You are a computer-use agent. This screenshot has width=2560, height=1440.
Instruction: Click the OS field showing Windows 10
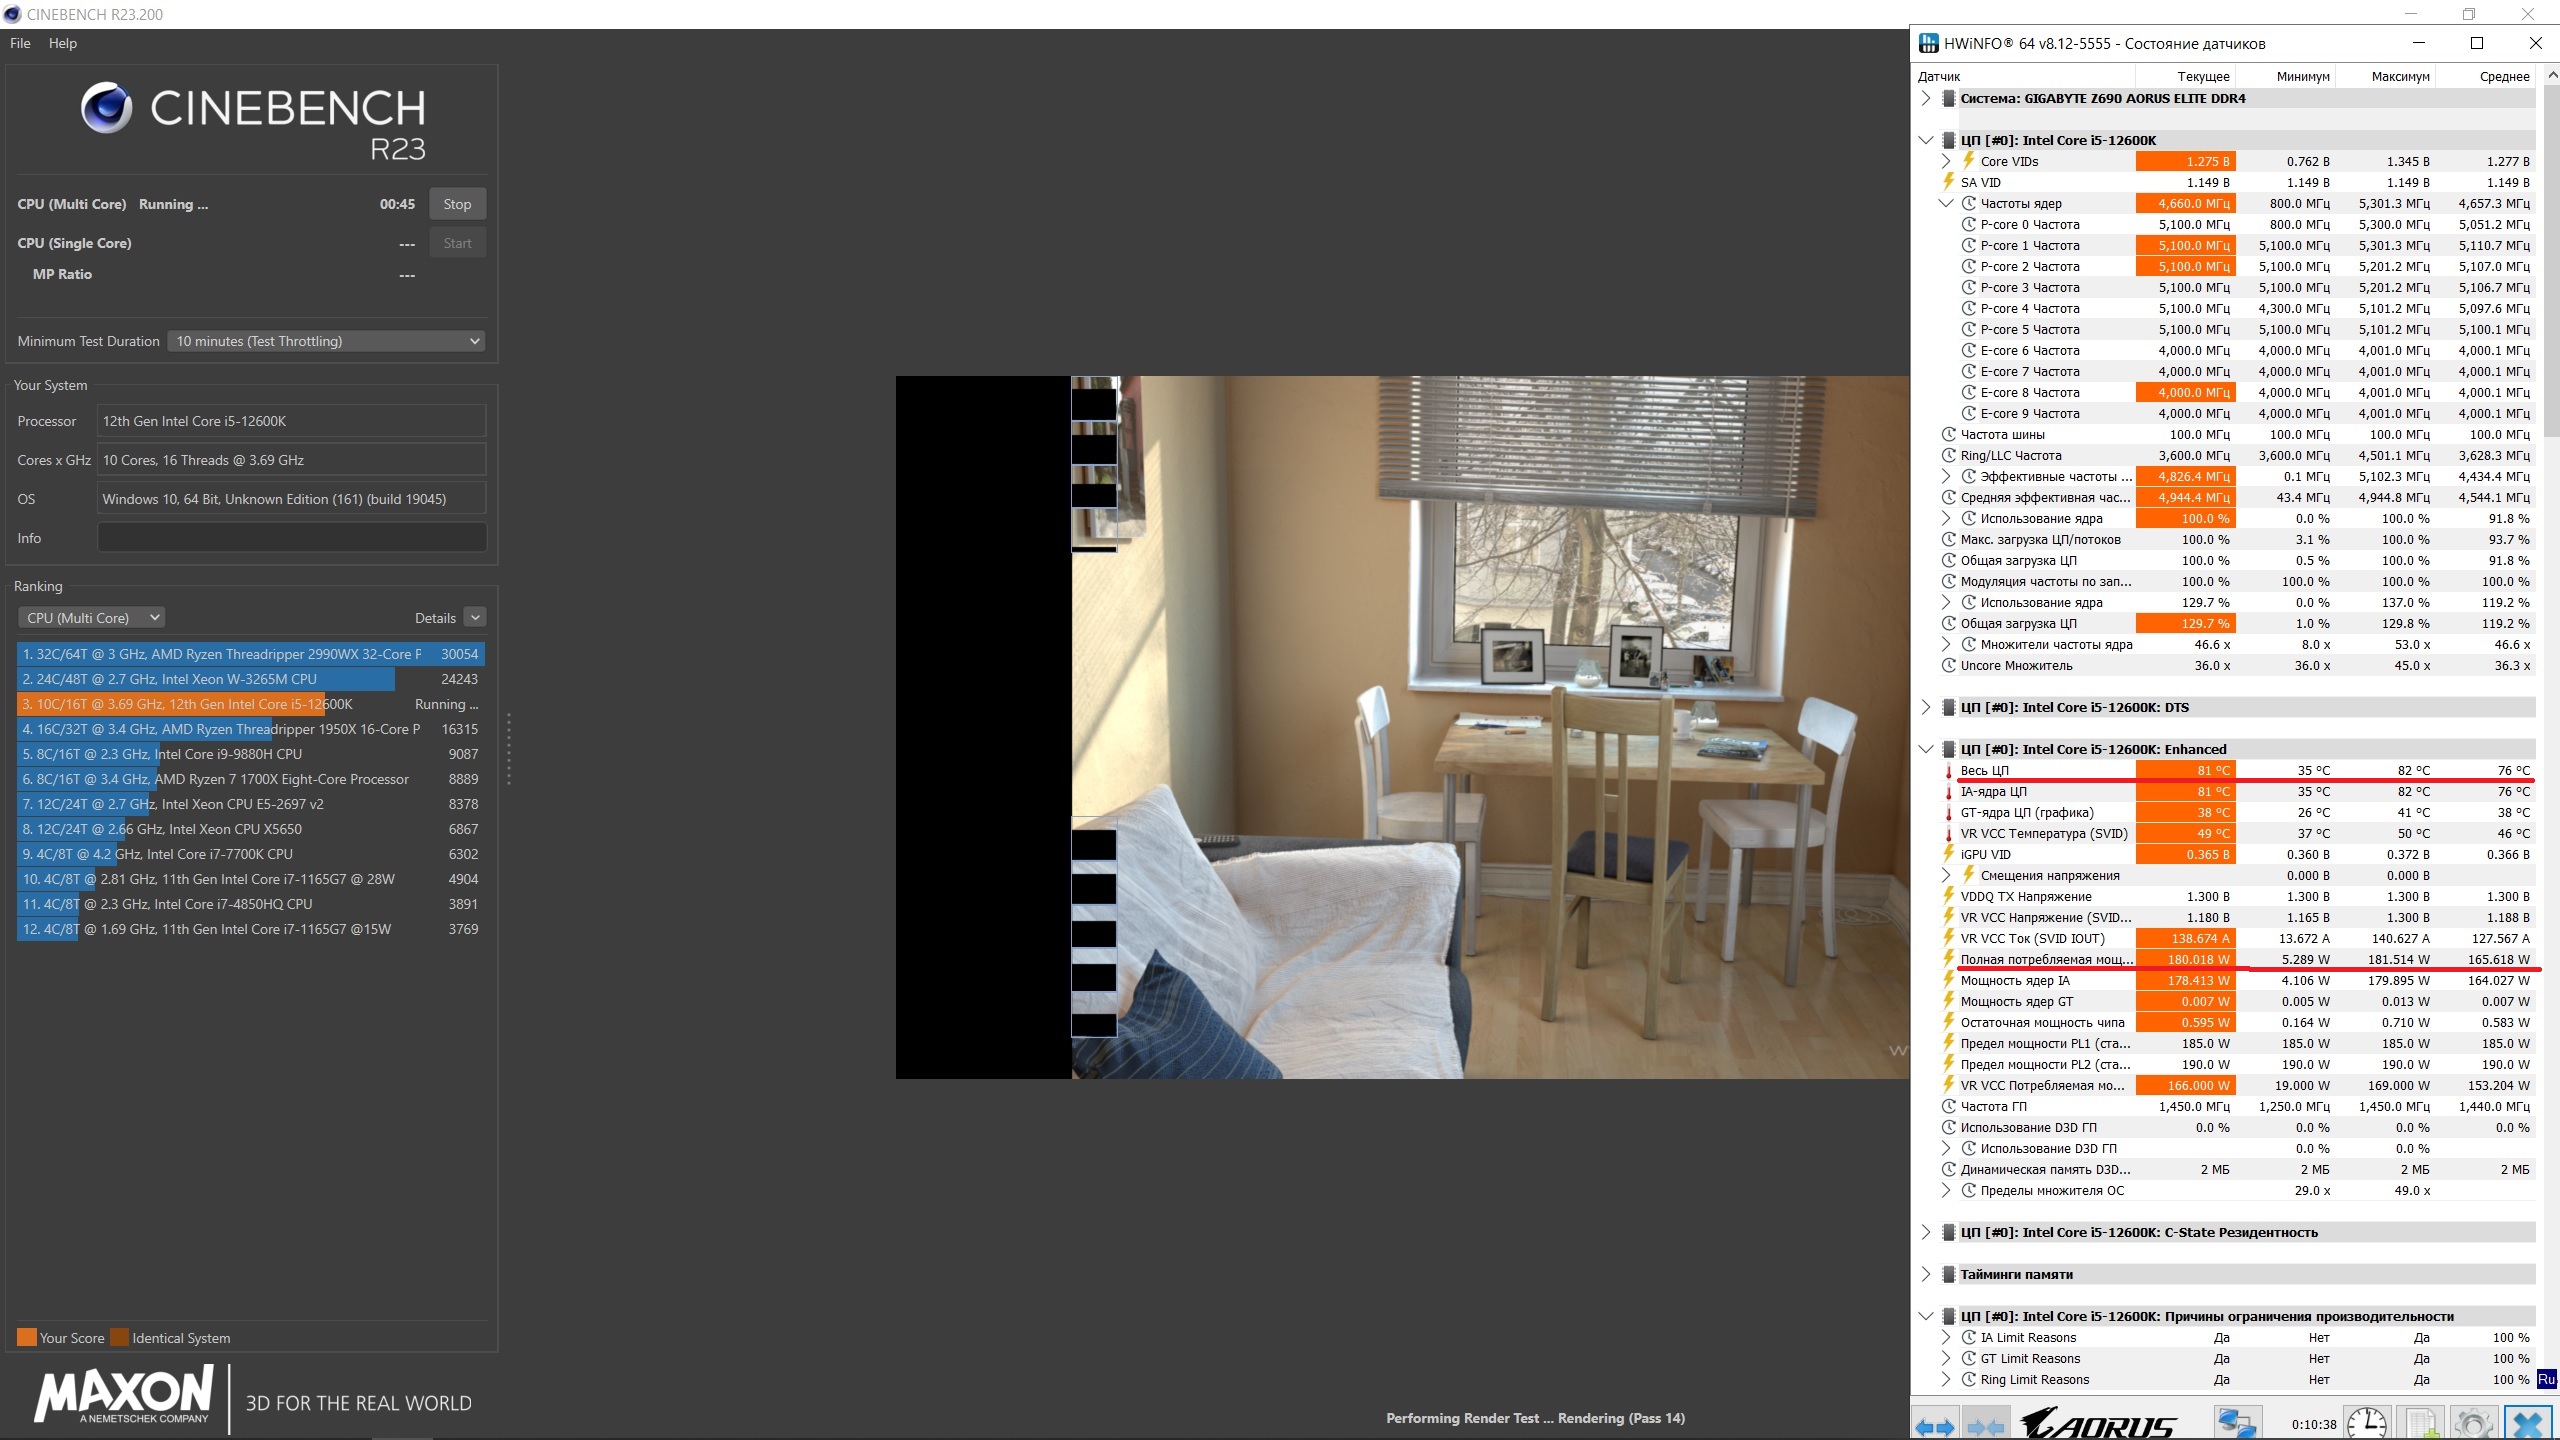point(292,499)
